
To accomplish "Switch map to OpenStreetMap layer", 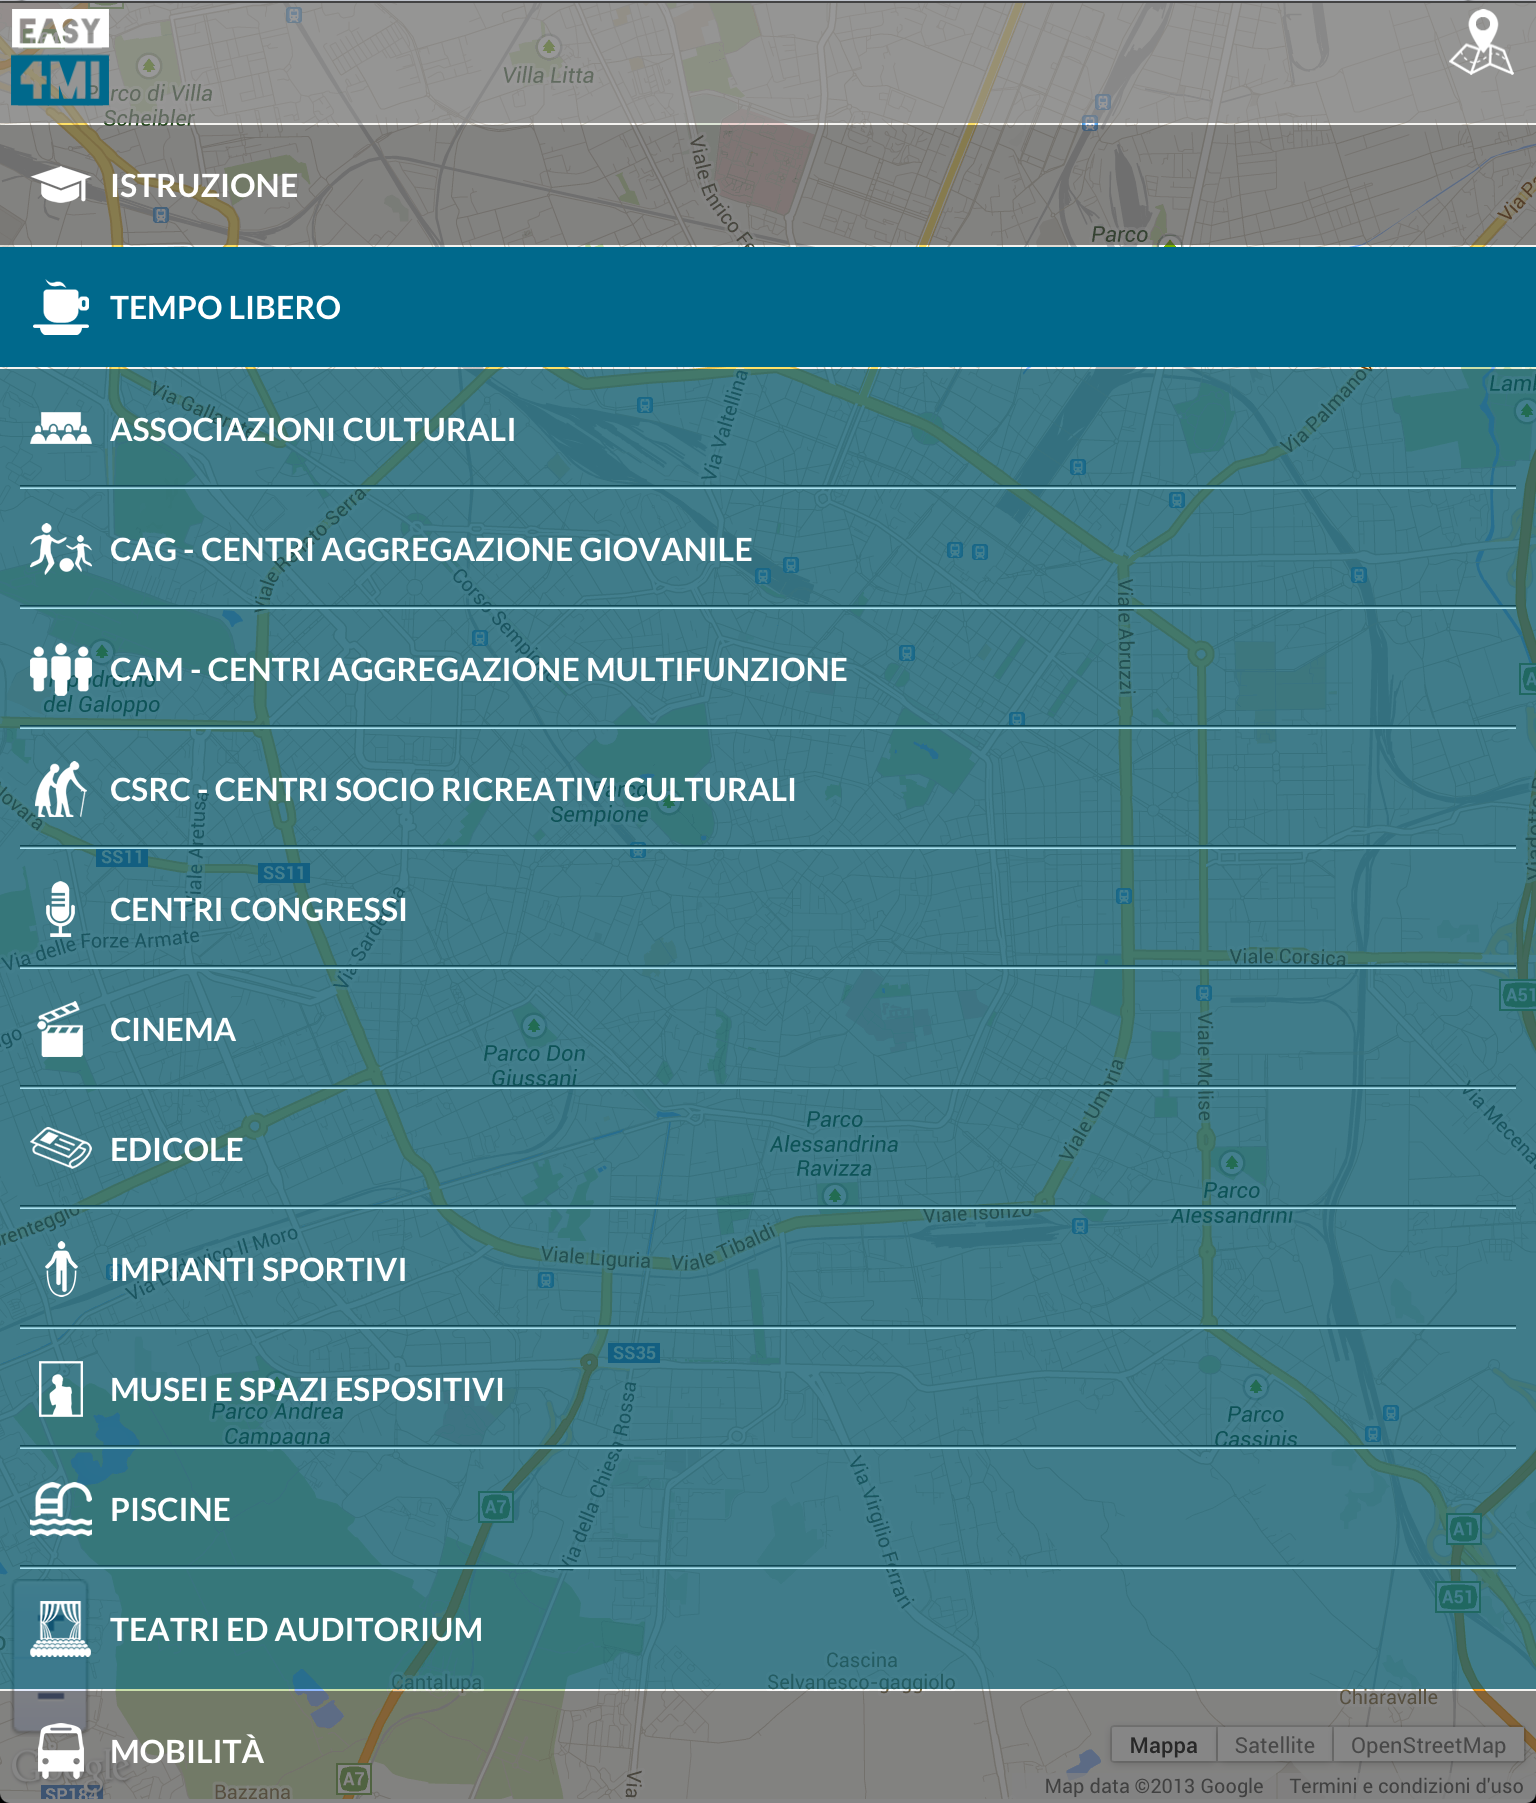I will point(1428,1745).
